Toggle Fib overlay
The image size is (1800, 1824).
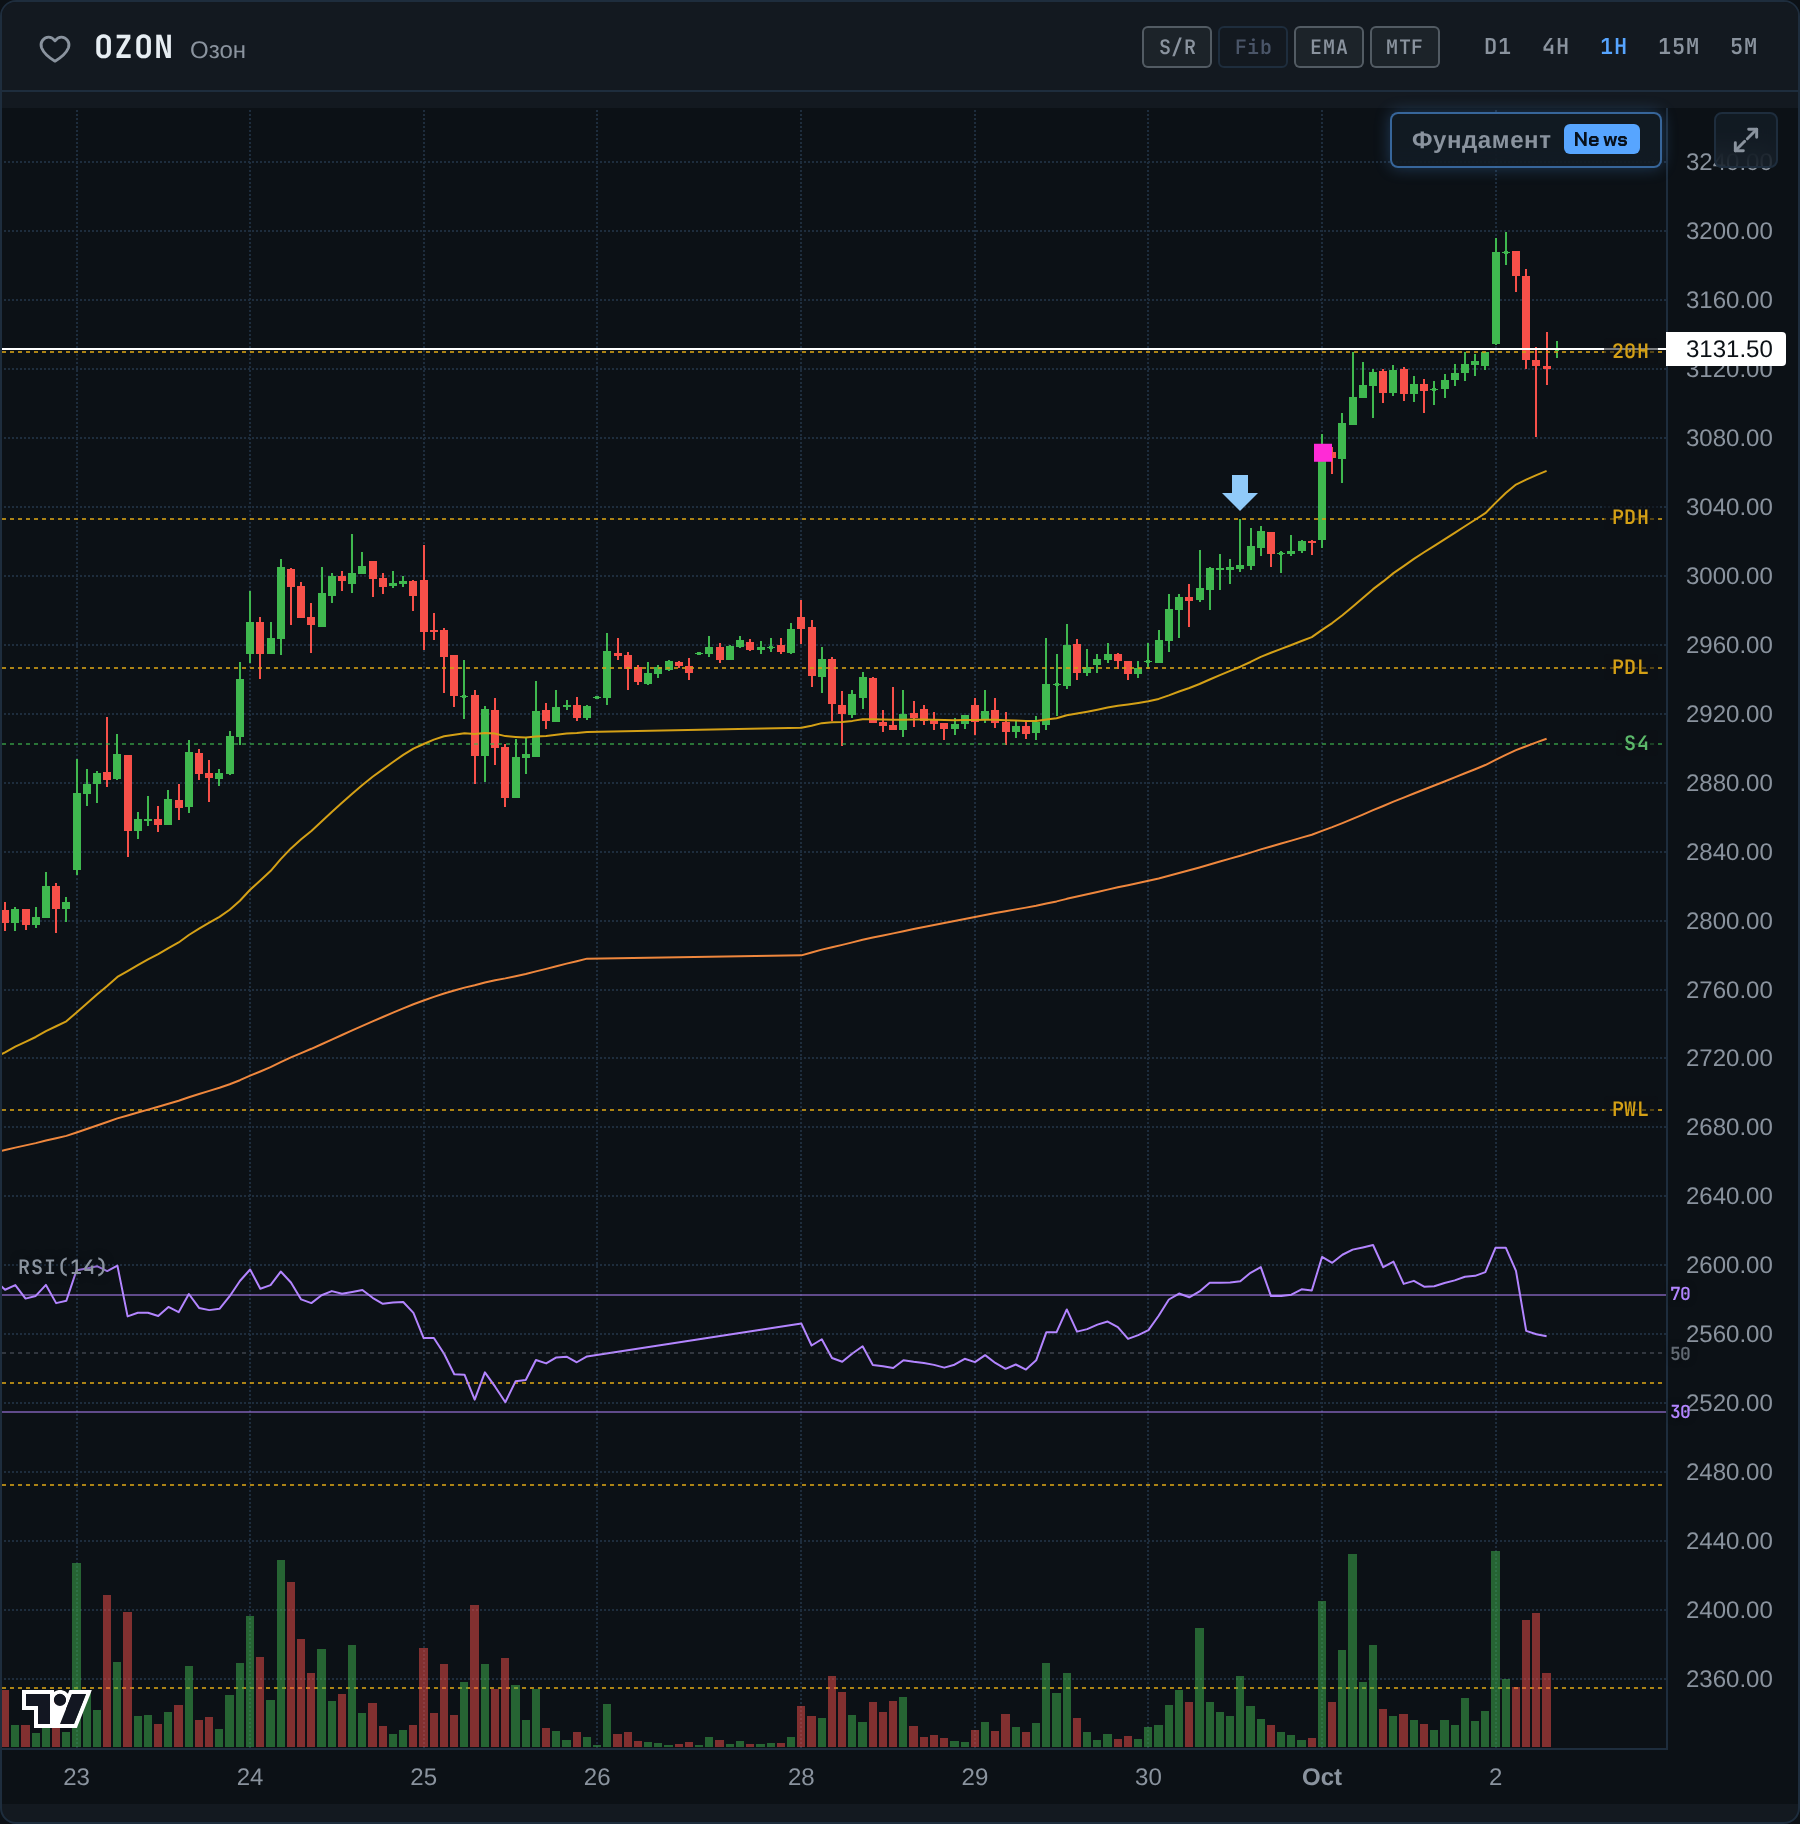tap(1253, 47)
